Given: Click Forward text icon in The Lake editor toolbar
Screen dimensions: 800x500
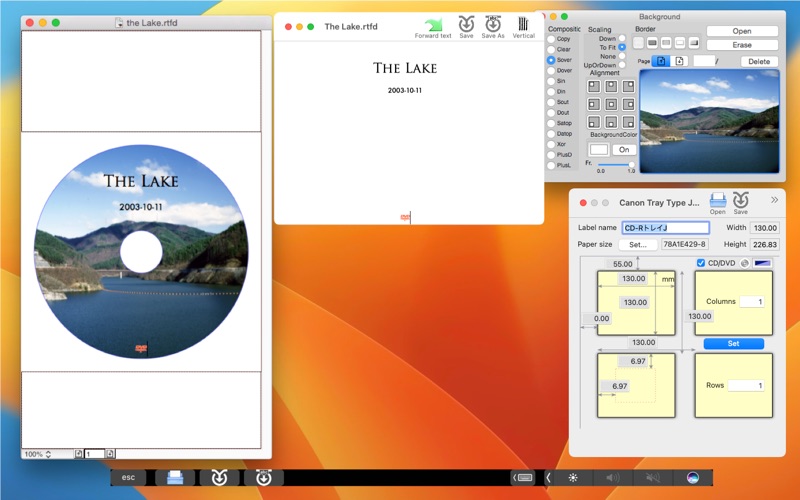Looking at the screenshot, I should click(x=433, y=24).
